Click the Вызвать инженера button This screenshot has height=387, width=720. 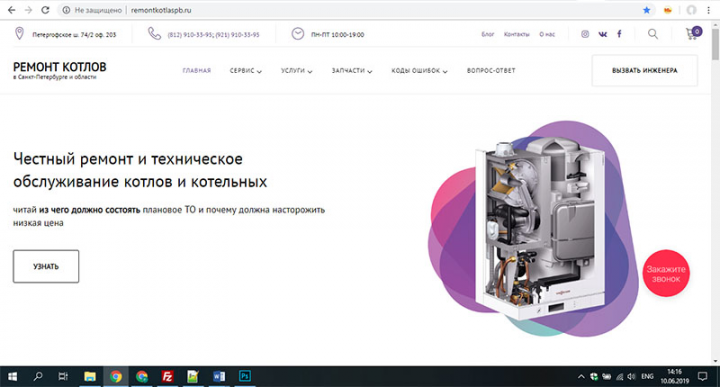click(645, 70)
